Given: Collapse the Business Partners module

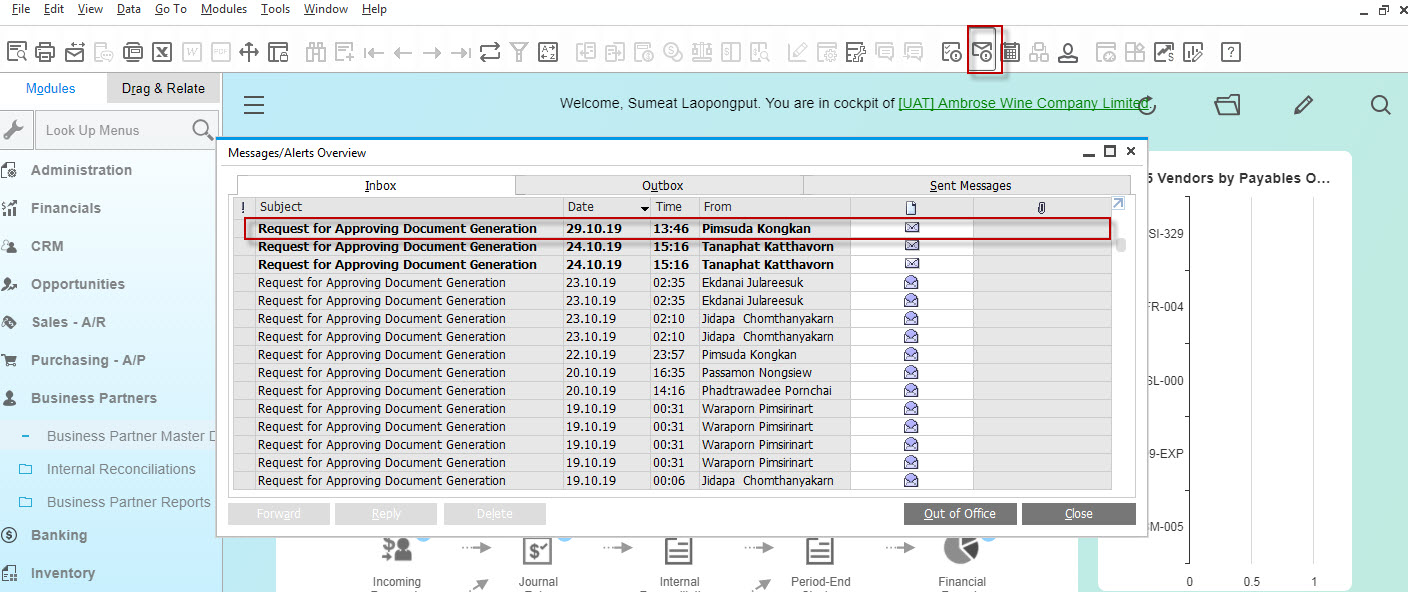Looking at the screenshot, I should pyautogui.click(x=93, y=398).
